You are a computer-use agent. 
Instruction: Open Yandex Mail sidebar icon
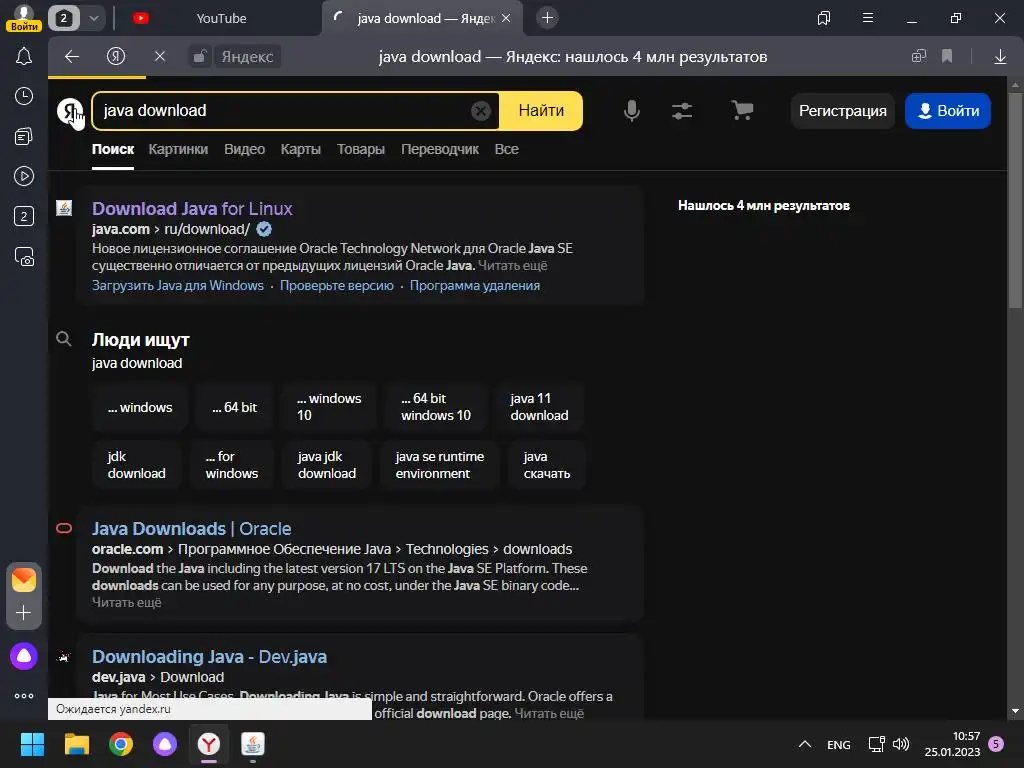coord(24,580)
